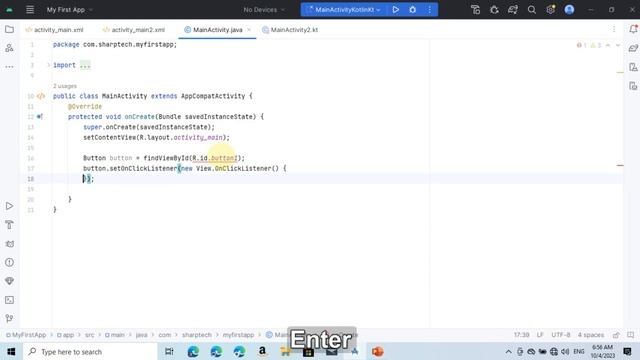Open PowerPoint from taskbar
This screenshot has height=360, width=640.
378,351
